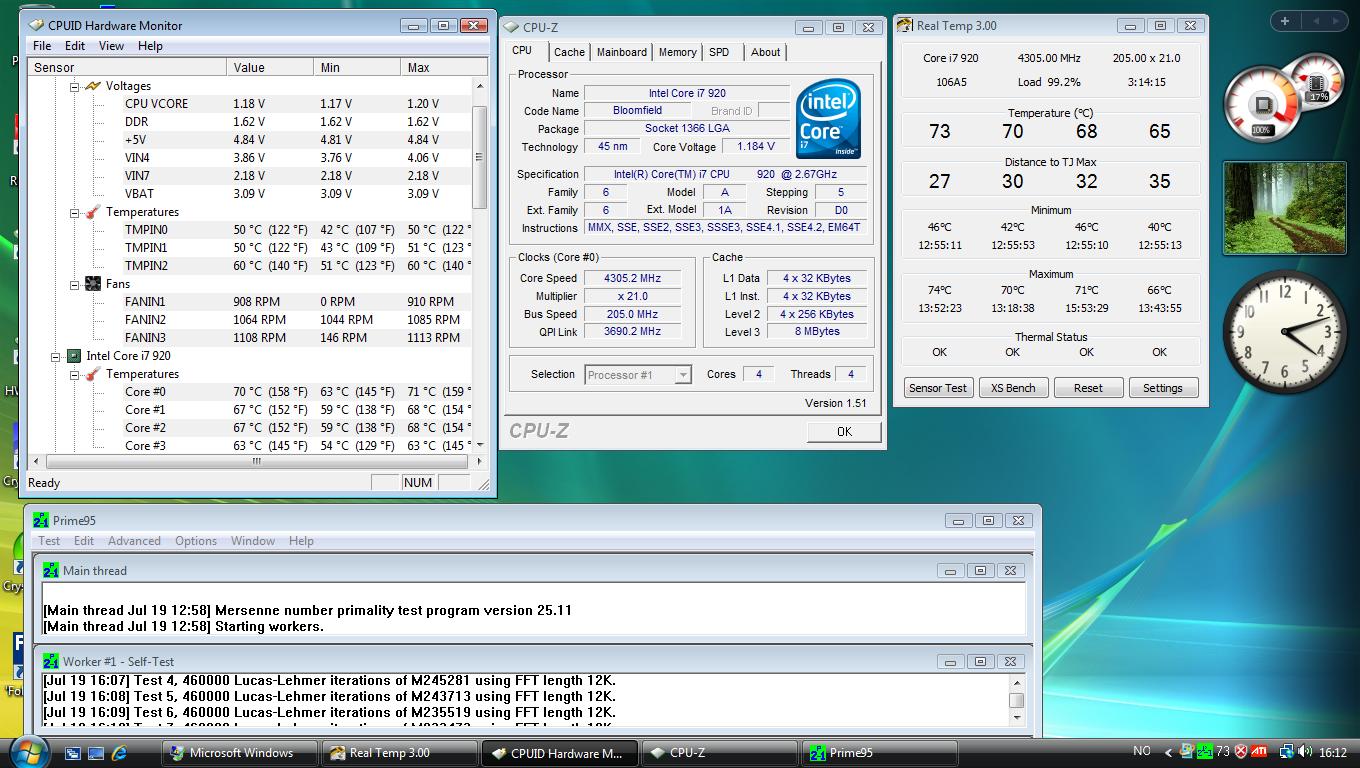Click Worker #1 window scrollbar down arrow
The height and width of the screenshot is (768, 1360).
click(1016, 717)
